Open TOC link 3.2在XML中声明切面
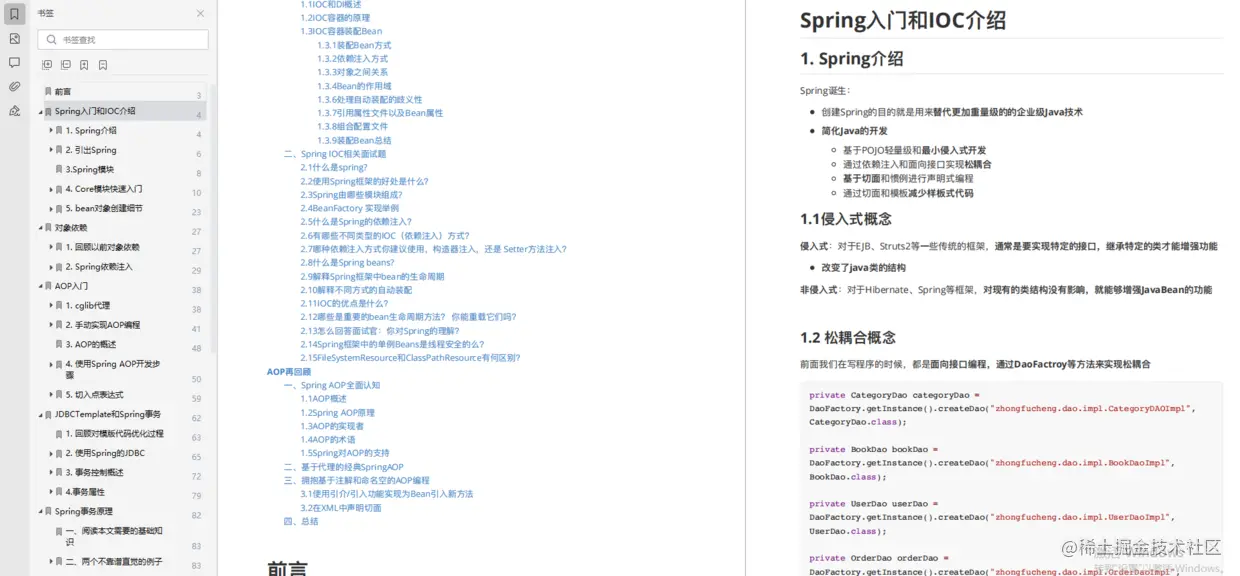Screen dimensions: 1240x576 (x=341, y=507)
